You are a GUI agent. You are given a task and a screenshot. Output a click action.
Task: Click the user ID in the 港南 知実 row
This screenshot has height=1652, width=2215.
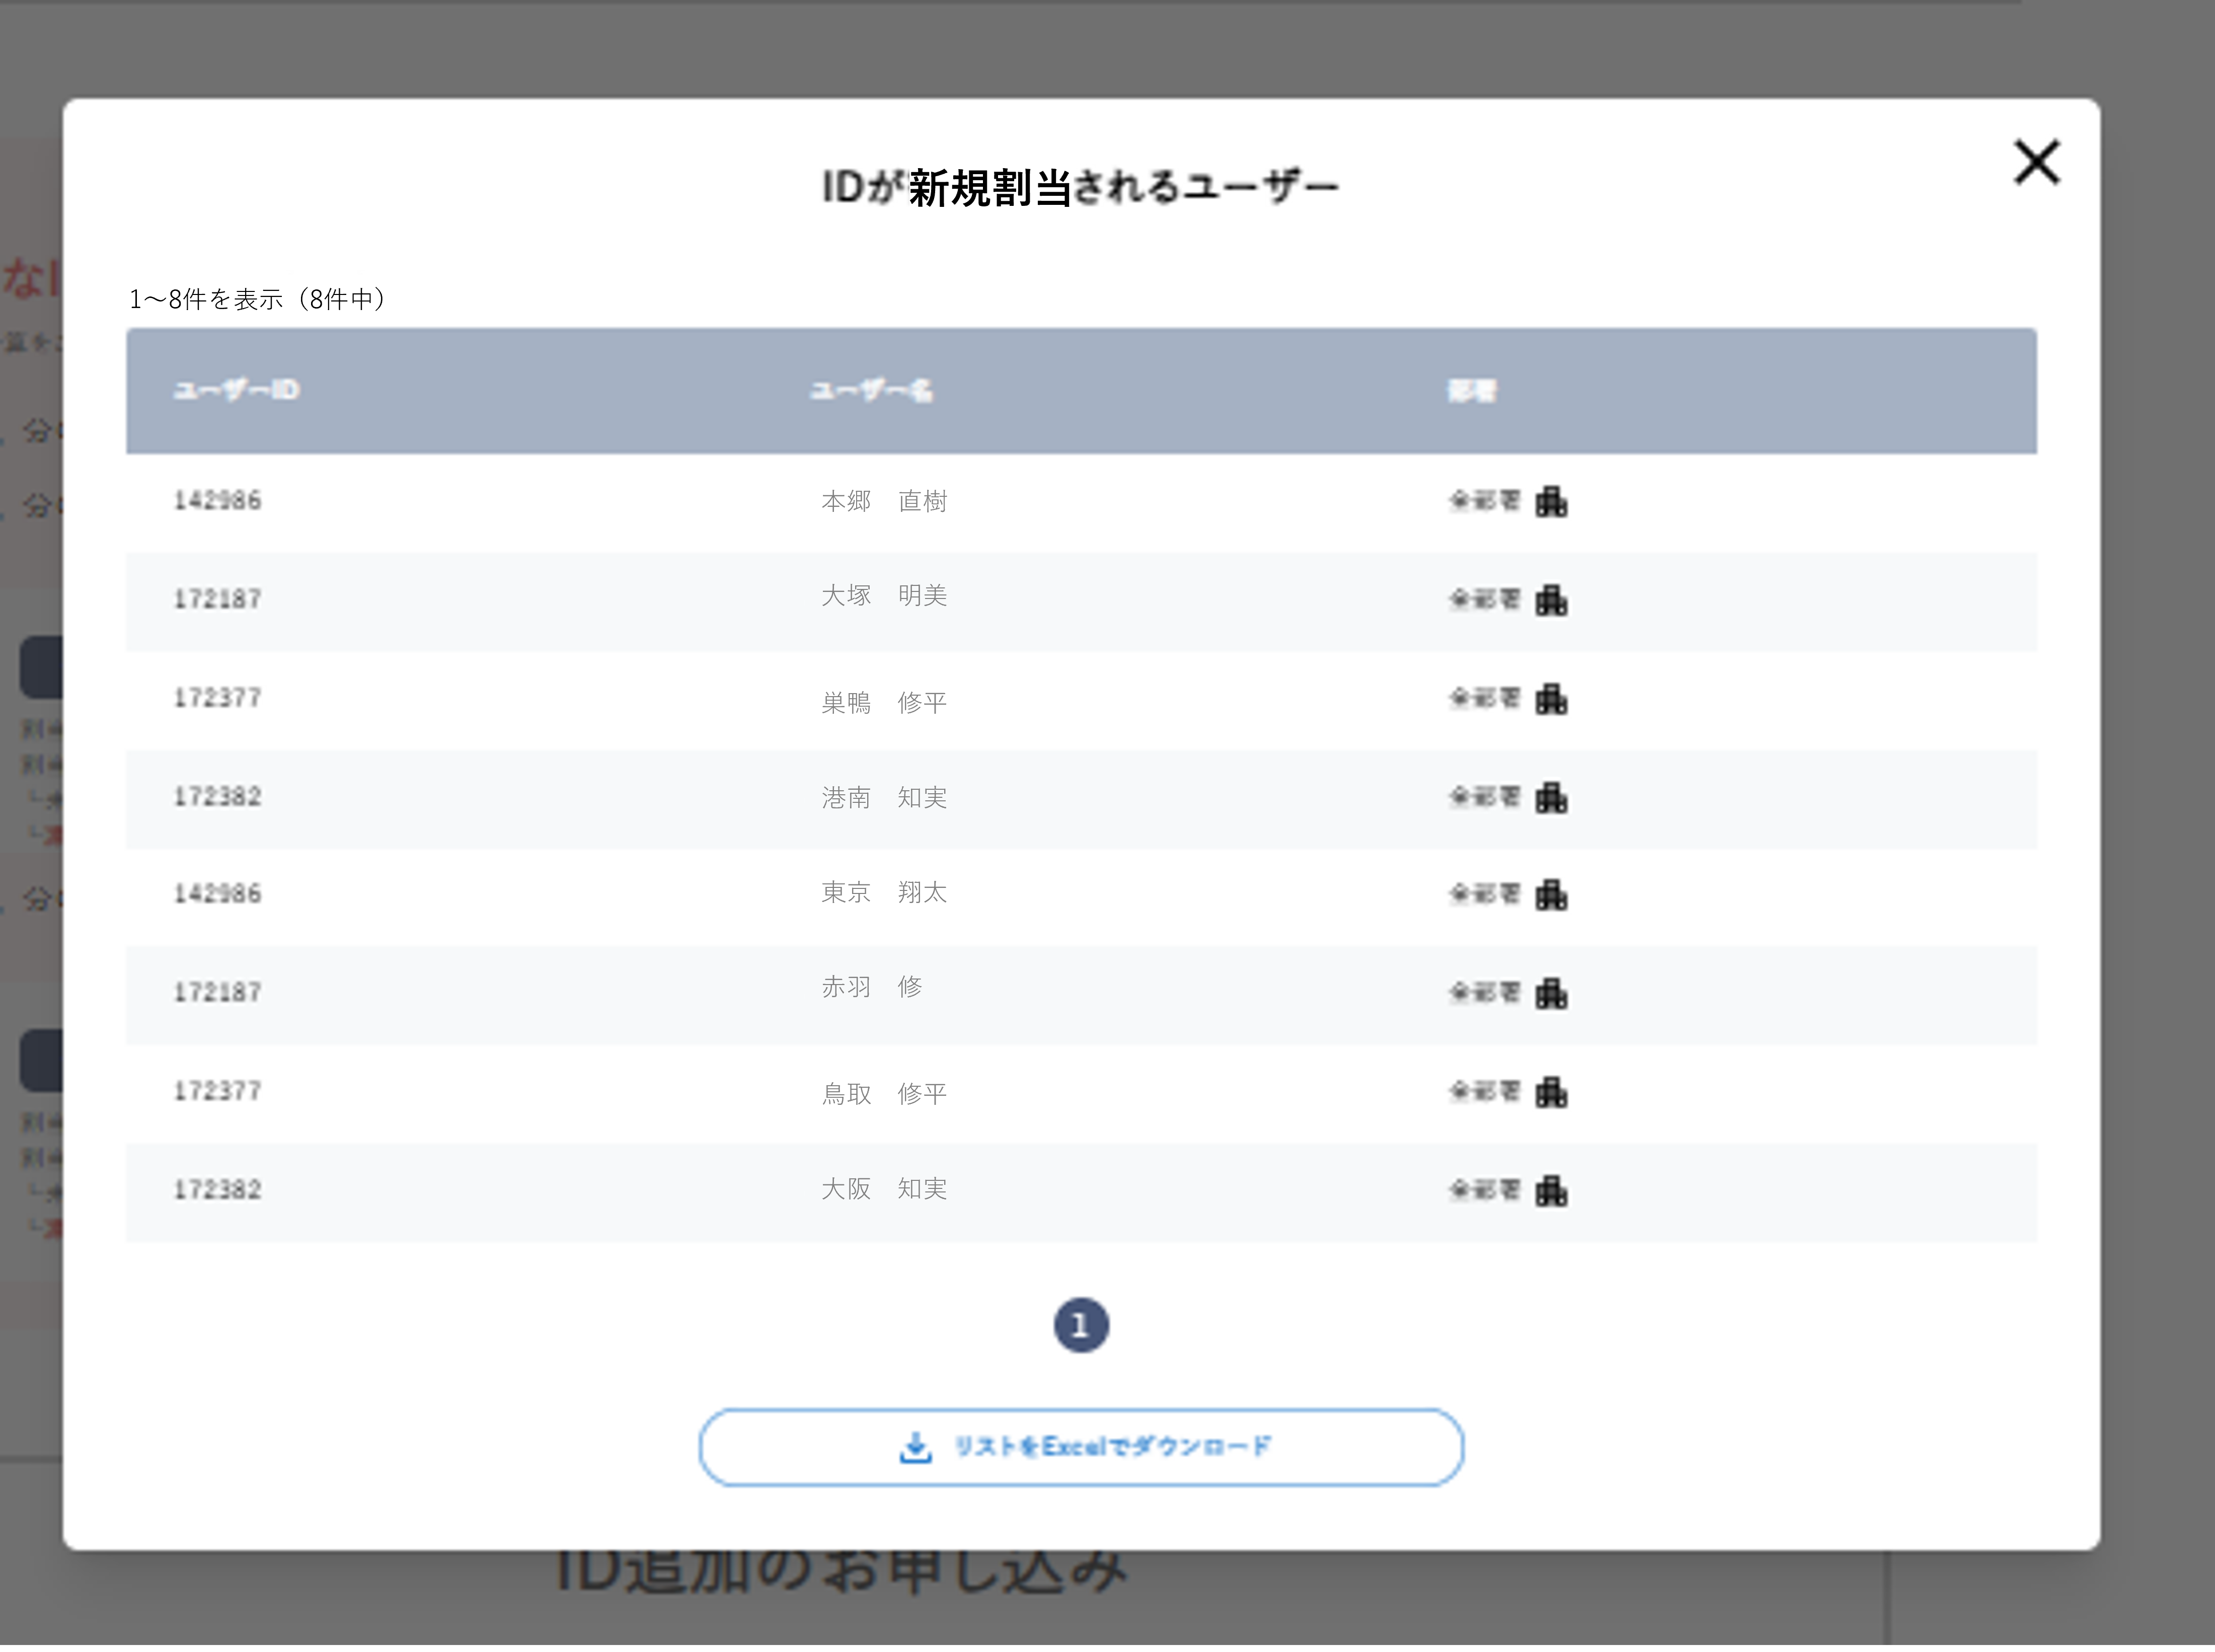pos(217,796)
